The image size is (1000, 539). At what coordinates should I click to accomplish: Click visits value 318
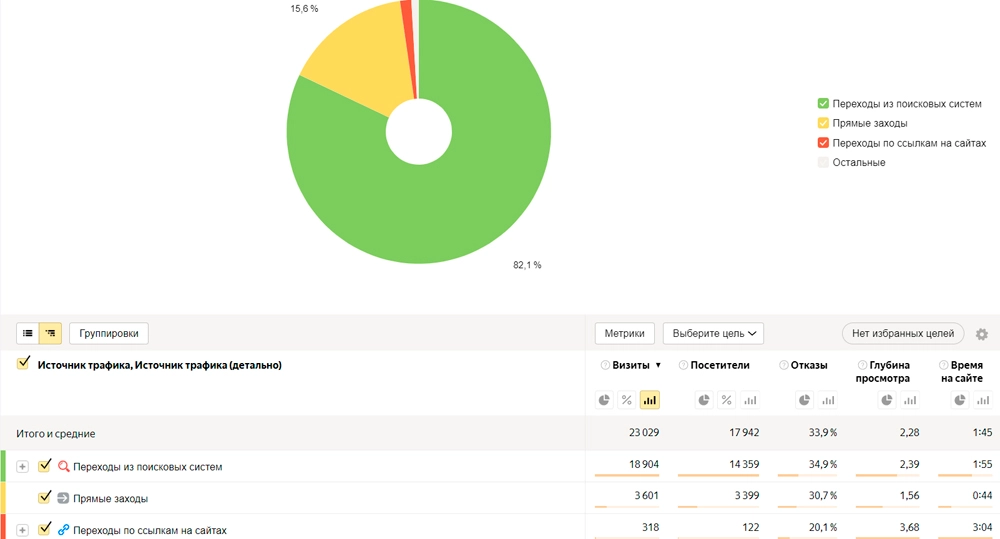coord(651,528)
